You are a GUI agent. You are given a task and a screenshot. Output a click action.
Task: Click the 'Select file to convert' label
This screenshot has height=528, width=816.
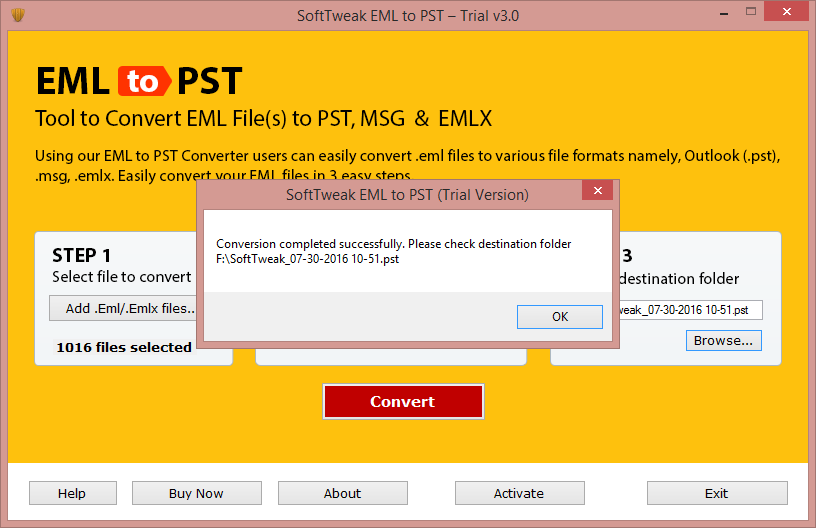pyautogui.click(x=122, y=277)
